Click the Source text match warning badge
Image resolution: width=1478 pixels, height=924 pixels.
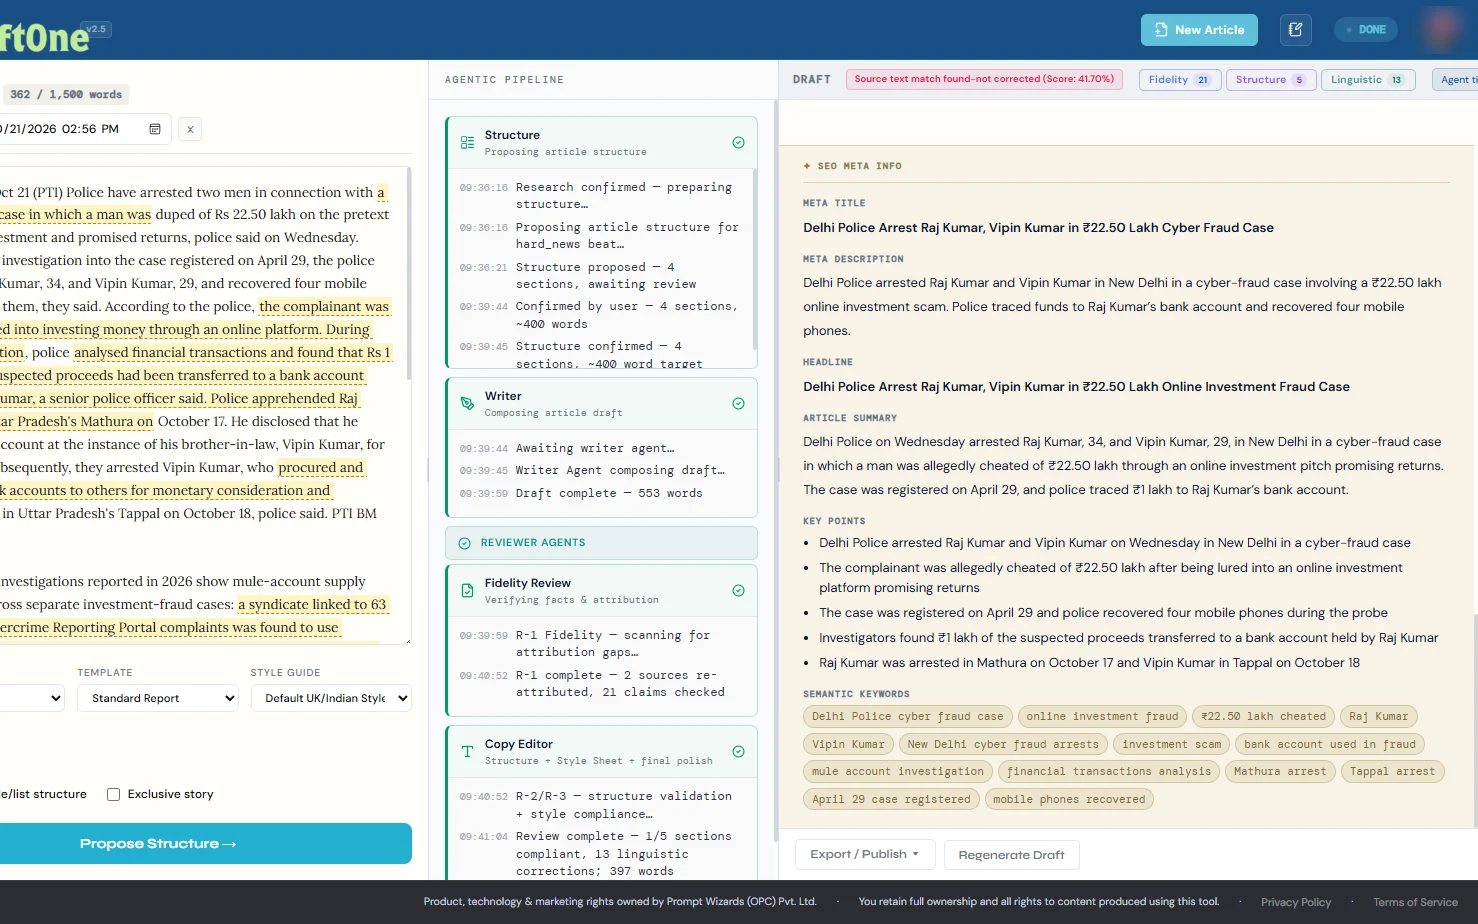[984, 80]
